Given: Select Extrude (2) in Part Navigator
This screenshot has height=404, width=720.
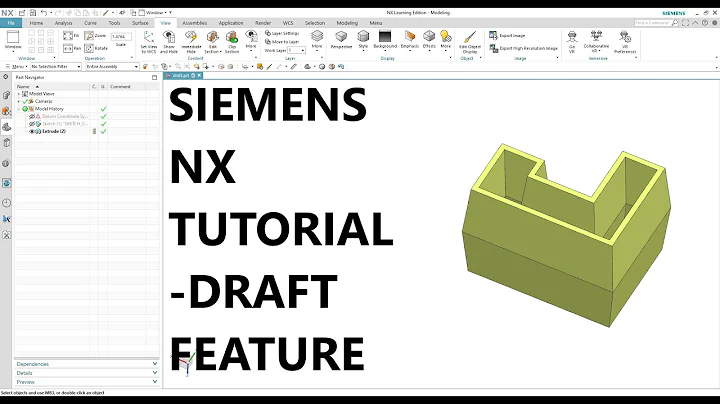Looking at the screenshot, I should click(x=54, y=131).
